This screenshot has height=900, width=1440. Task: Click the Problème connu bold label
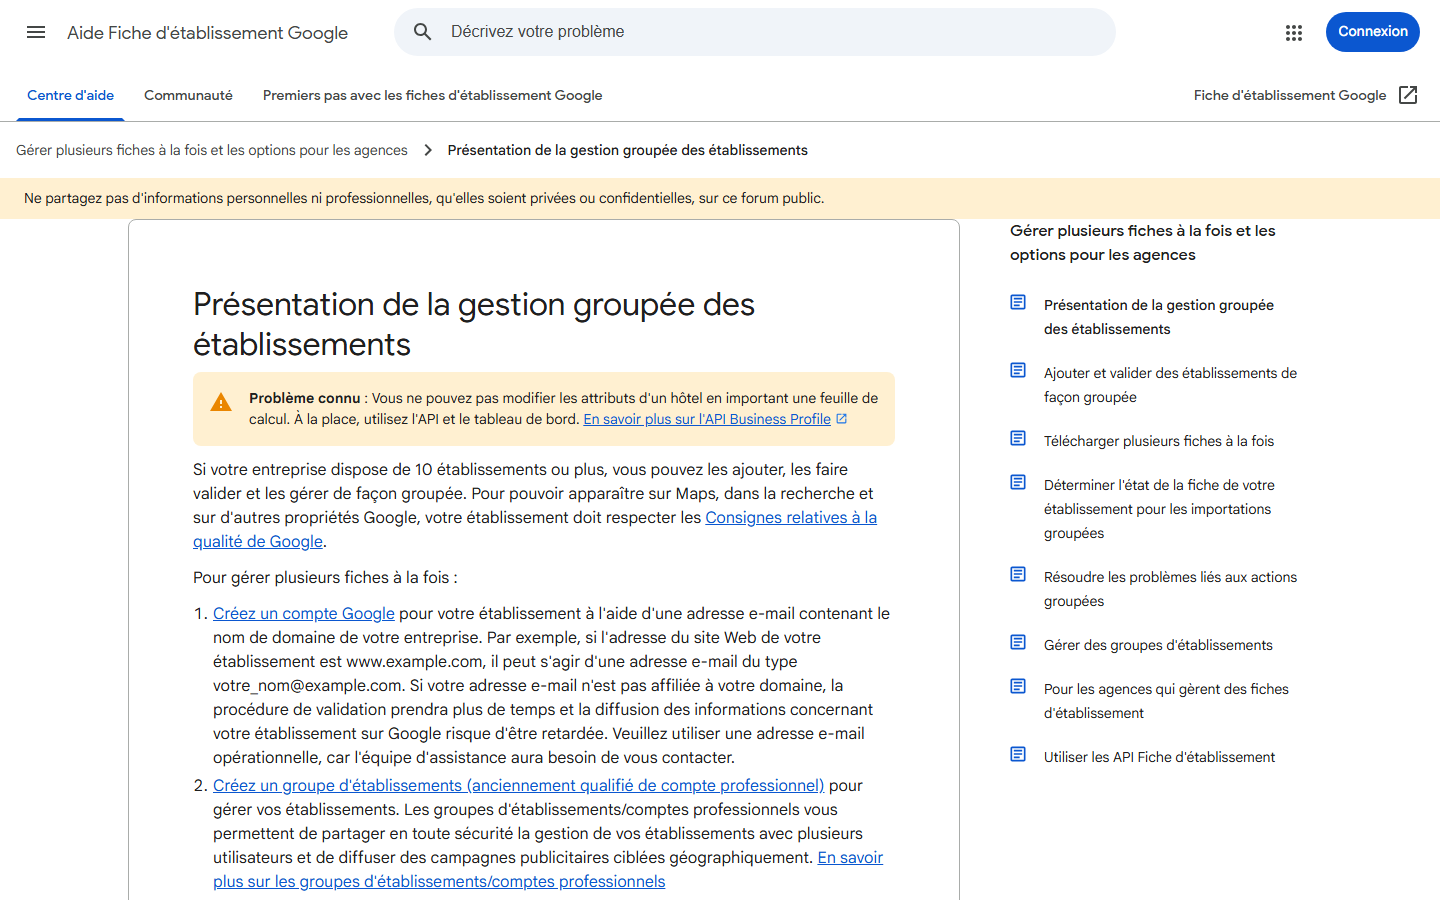point(304,398)
